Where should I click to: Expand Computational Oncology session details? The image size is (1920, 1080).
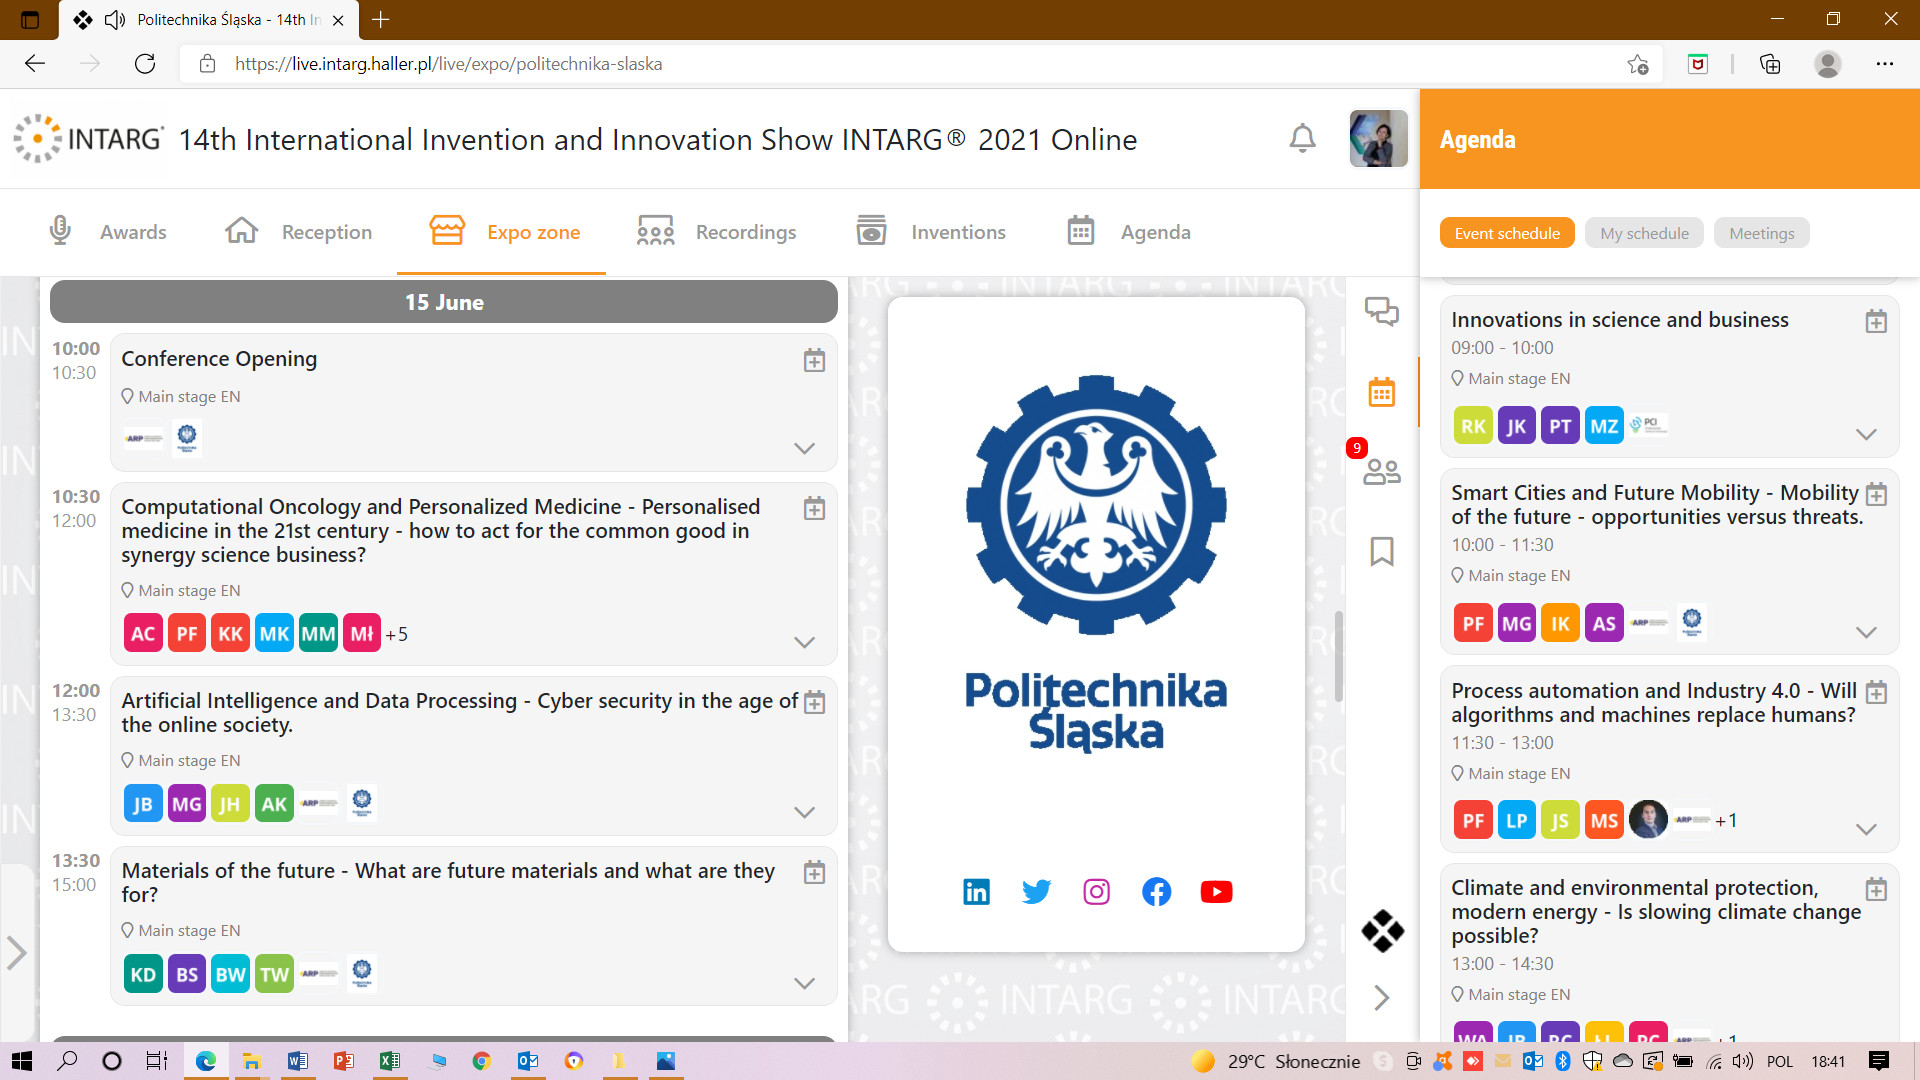(804, 642)
